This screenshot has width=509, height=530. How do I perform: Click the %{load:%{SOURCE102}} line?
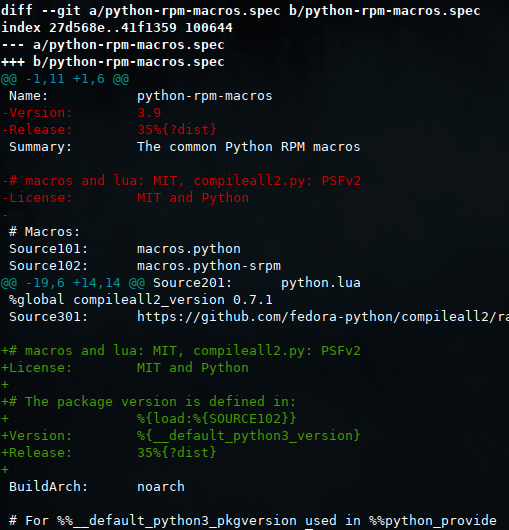tap(217, 418)
